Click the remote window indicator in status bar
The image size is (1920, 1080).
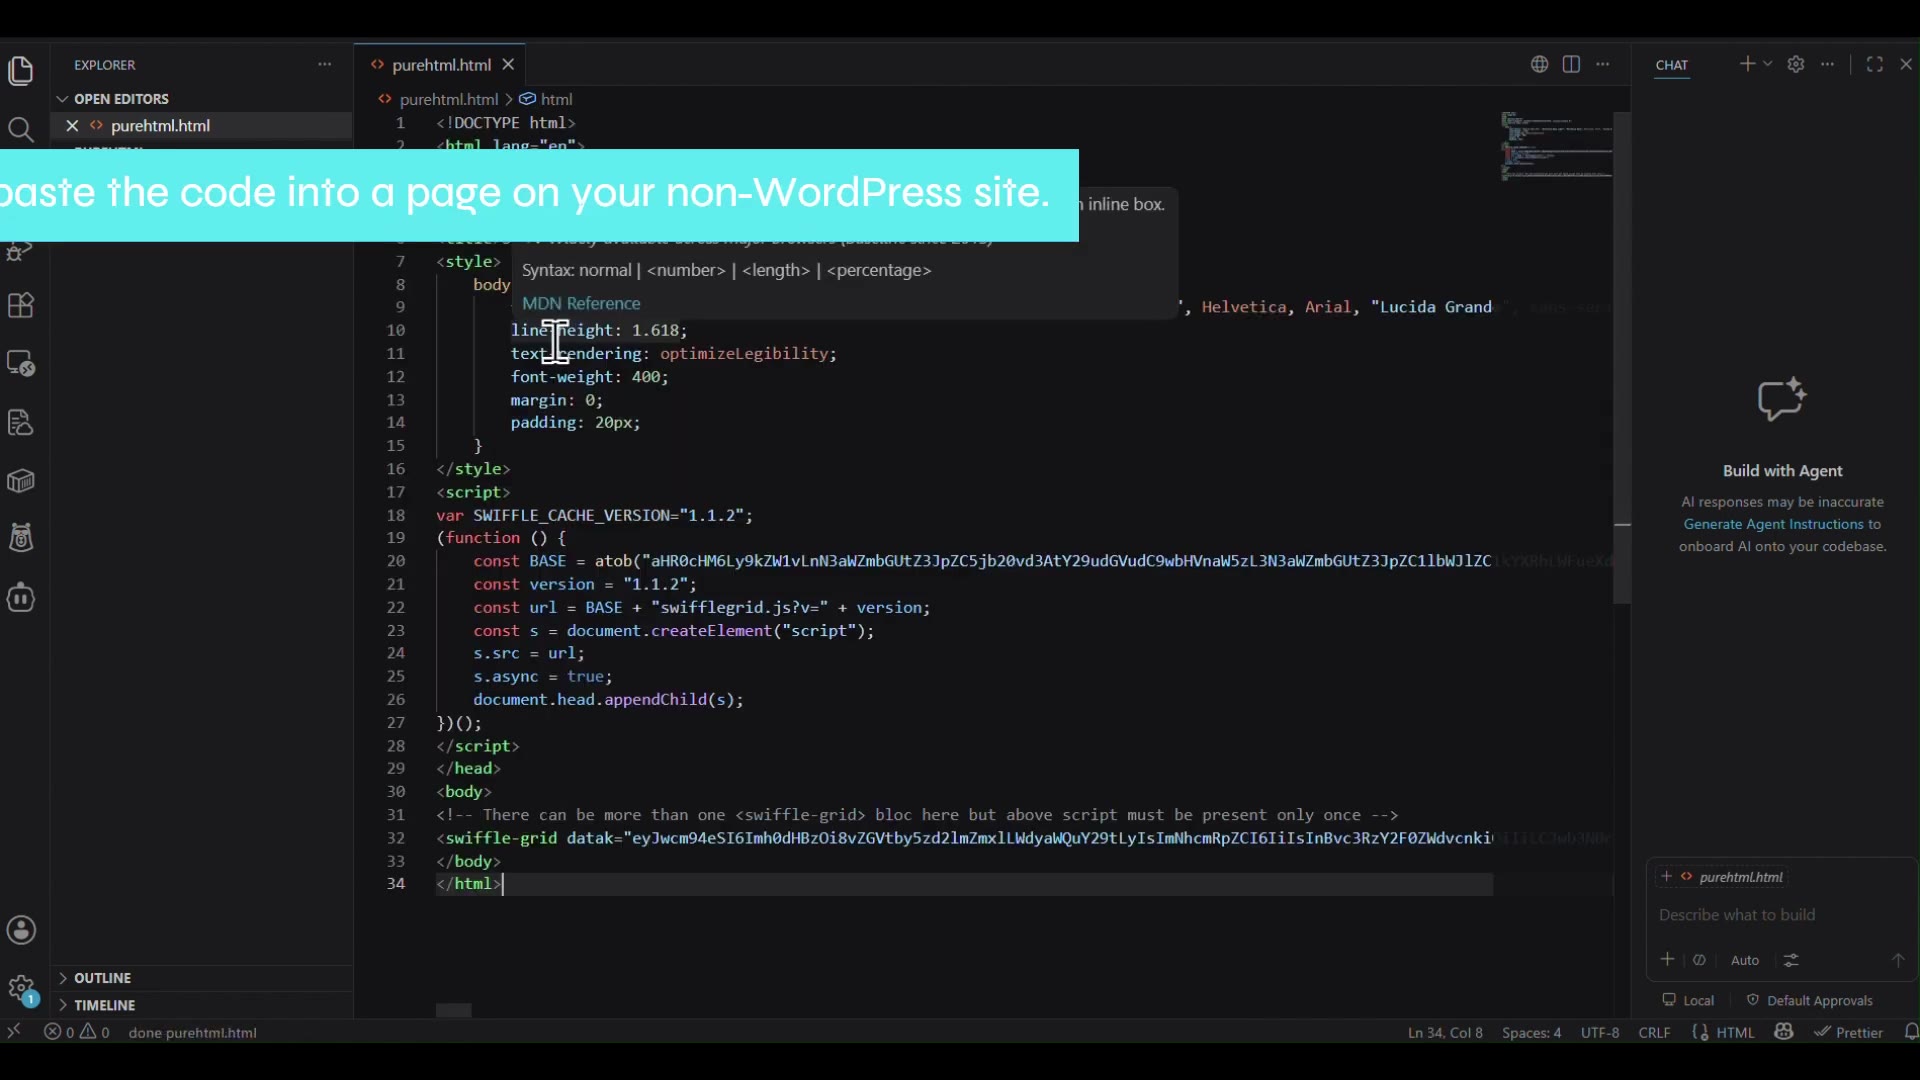[x=14, y=1032]
